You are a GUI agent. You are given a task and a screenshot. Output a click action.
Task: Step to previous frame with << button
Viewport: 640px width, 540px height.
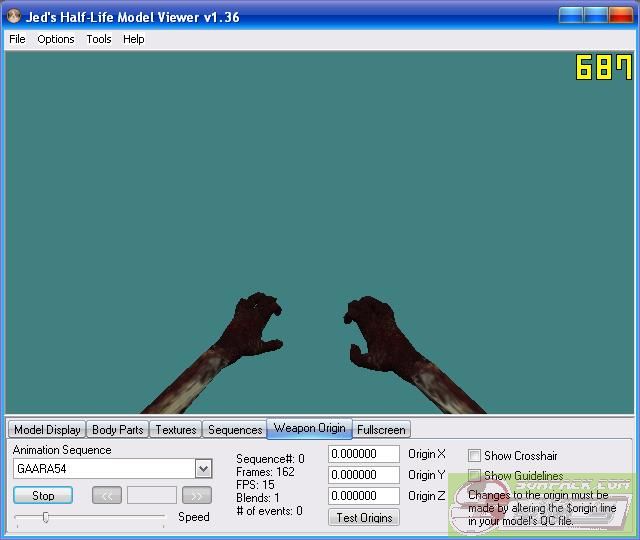point(107,495)
